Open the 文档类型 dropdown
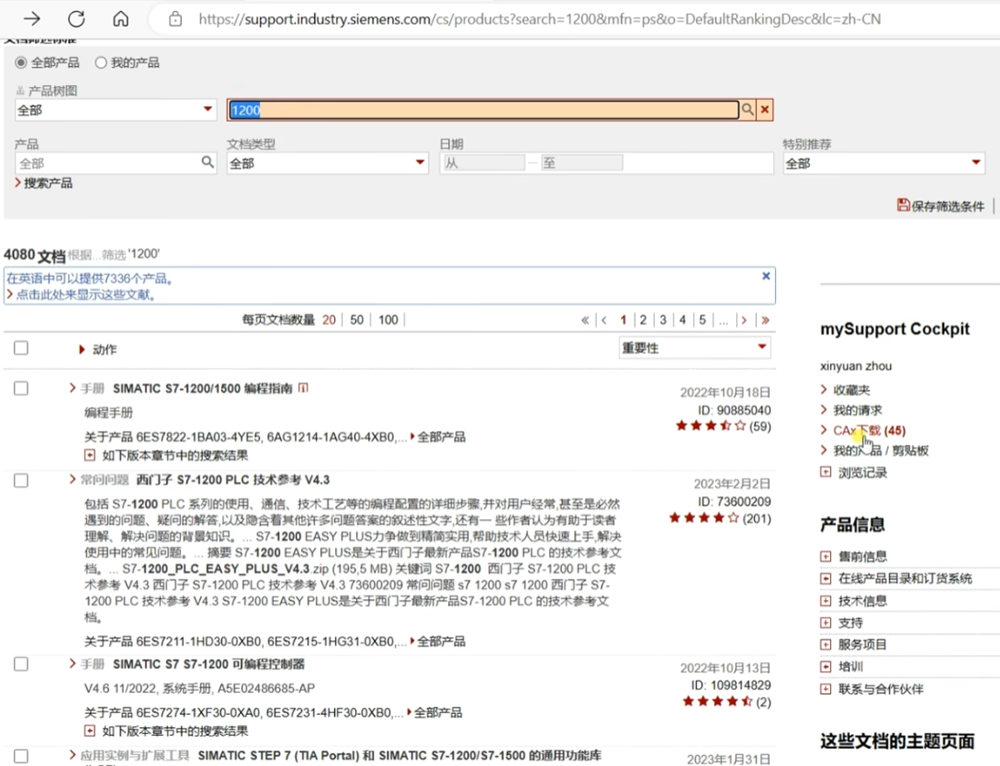Screen dimensions: 1000x766 (x=328, y=163)
